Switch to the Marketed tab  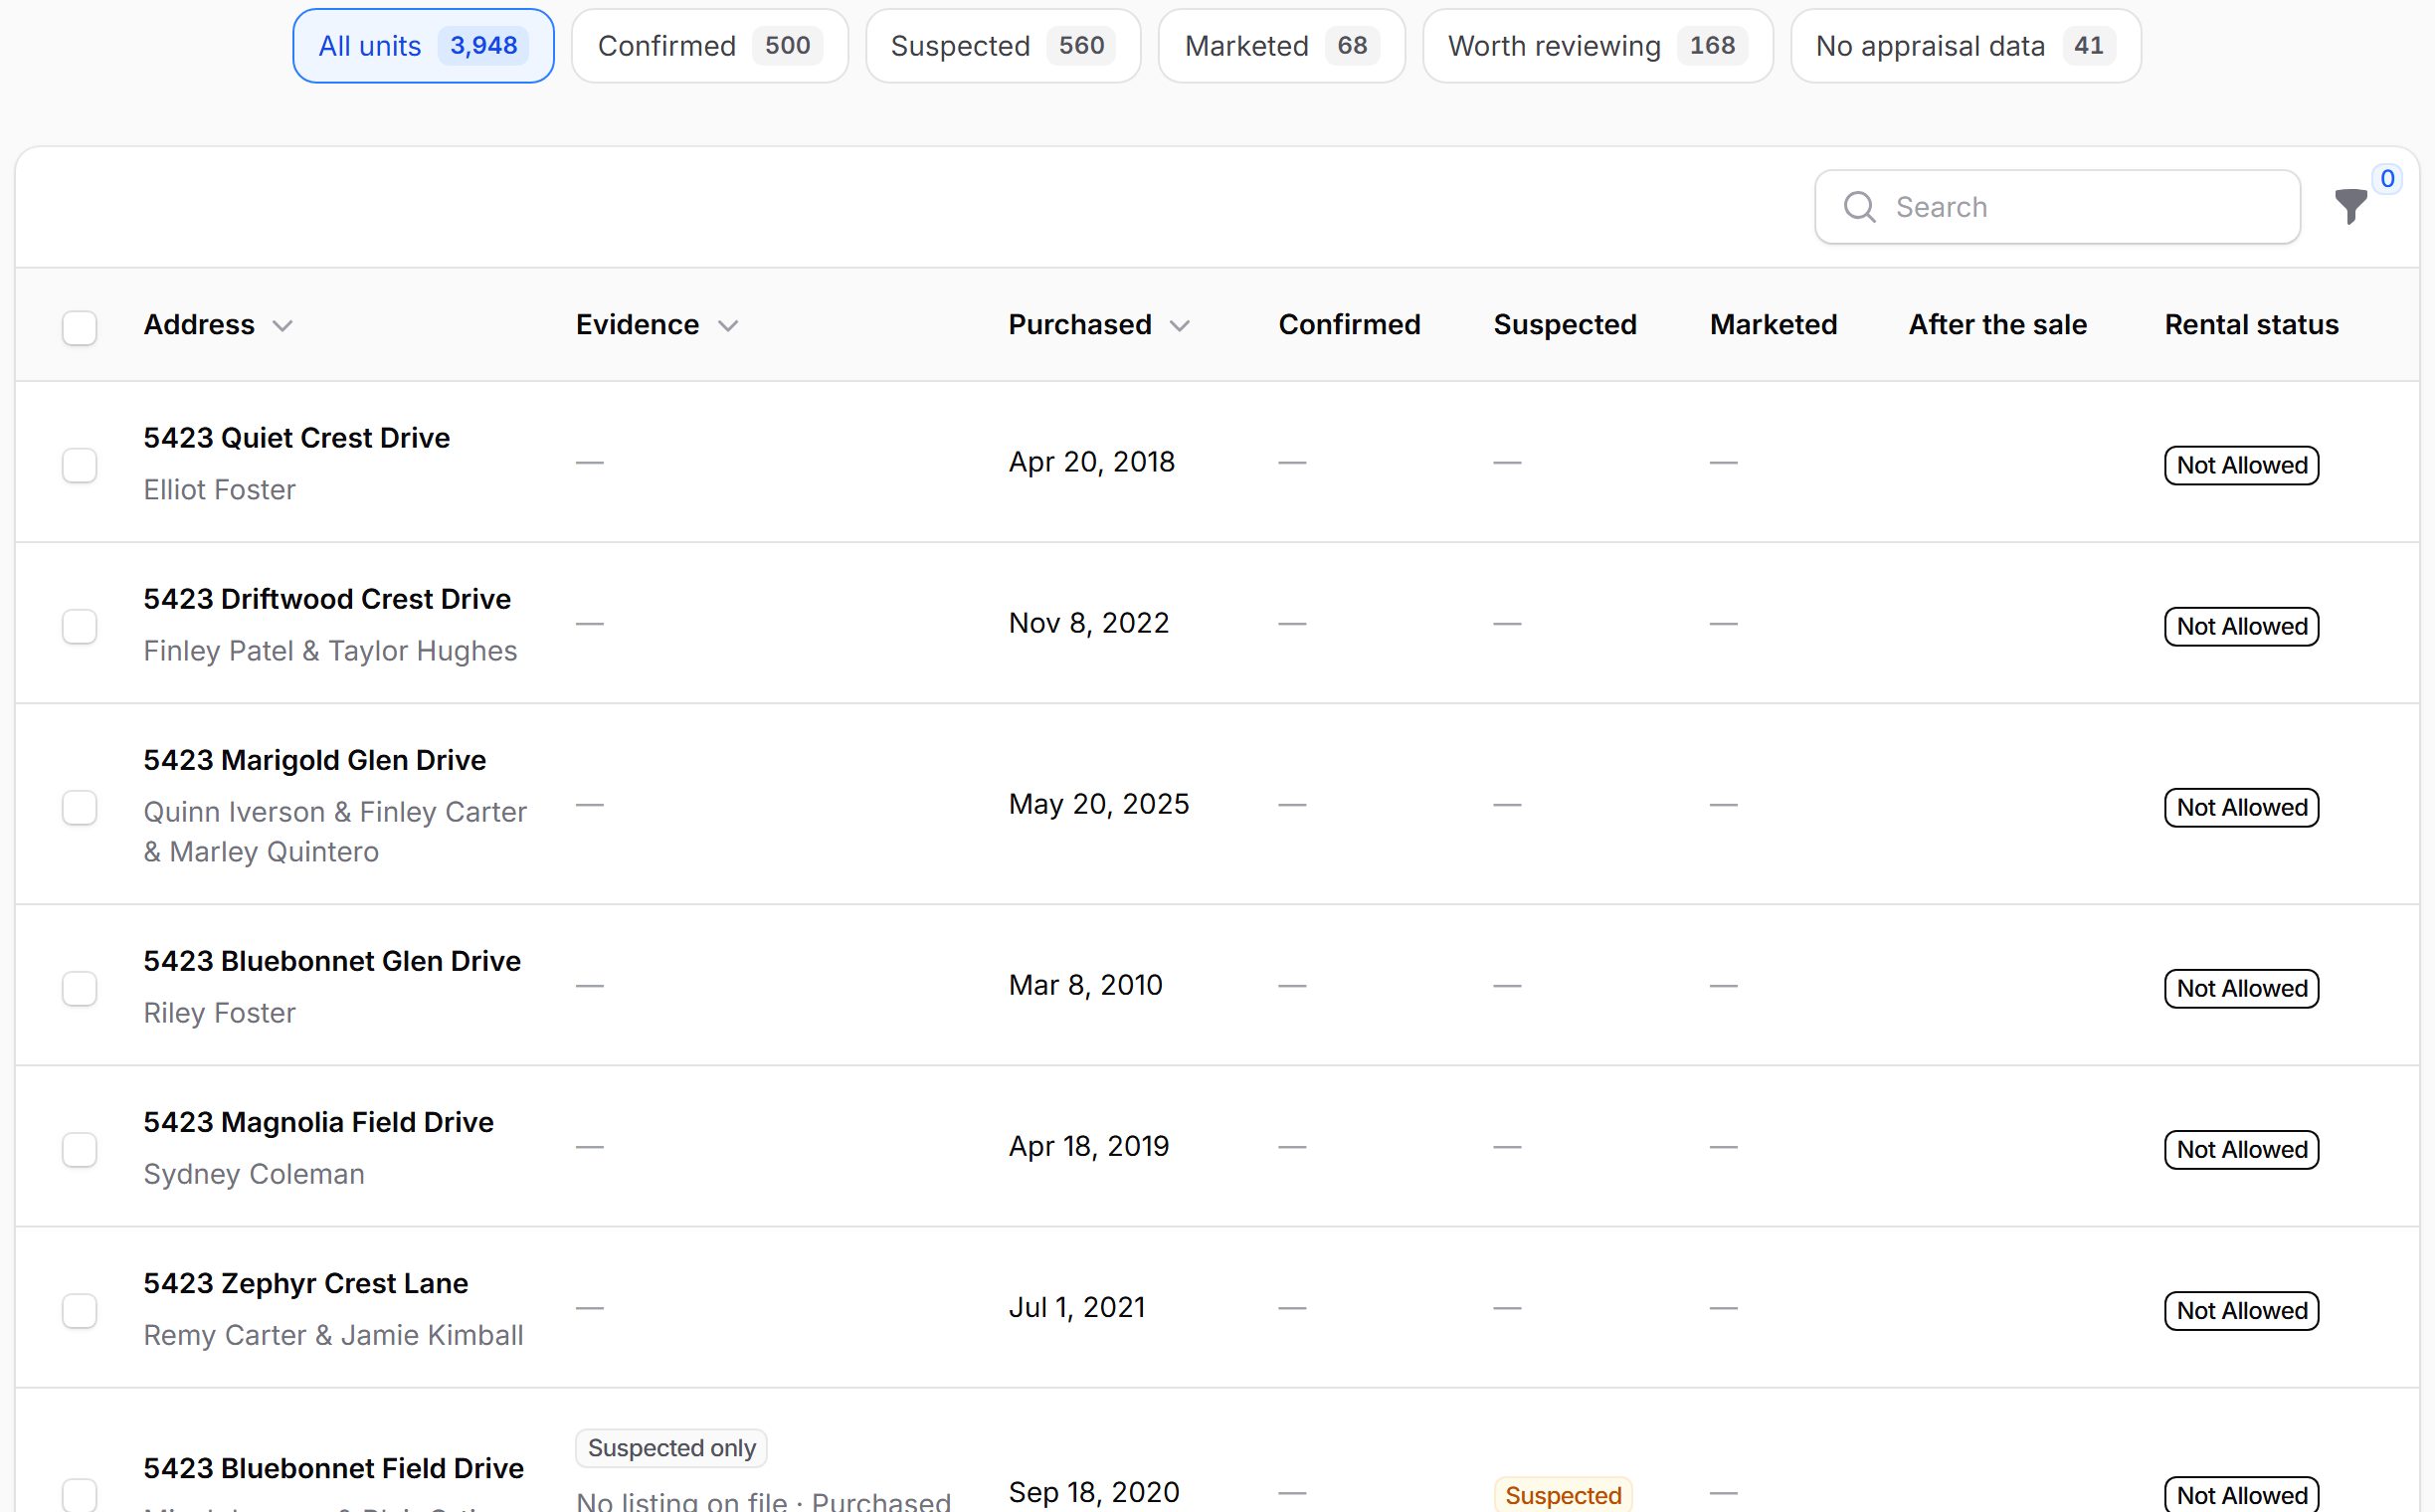[1282, 46]
